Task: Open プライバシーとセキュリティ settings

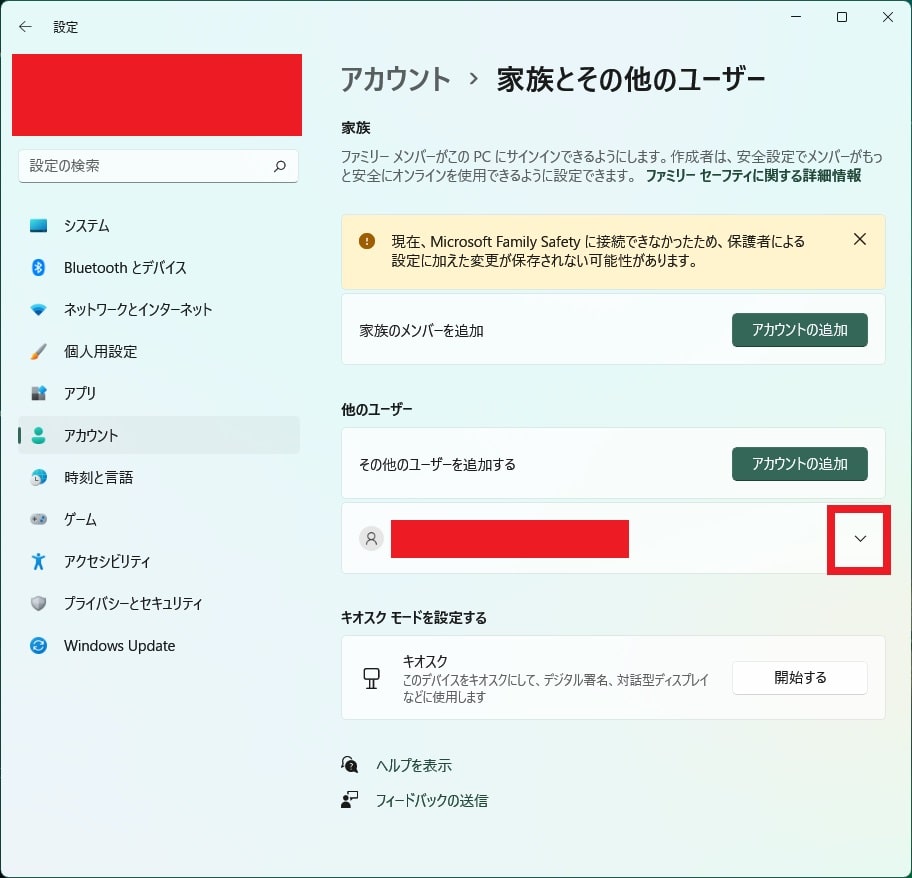Action: (159, 603)
